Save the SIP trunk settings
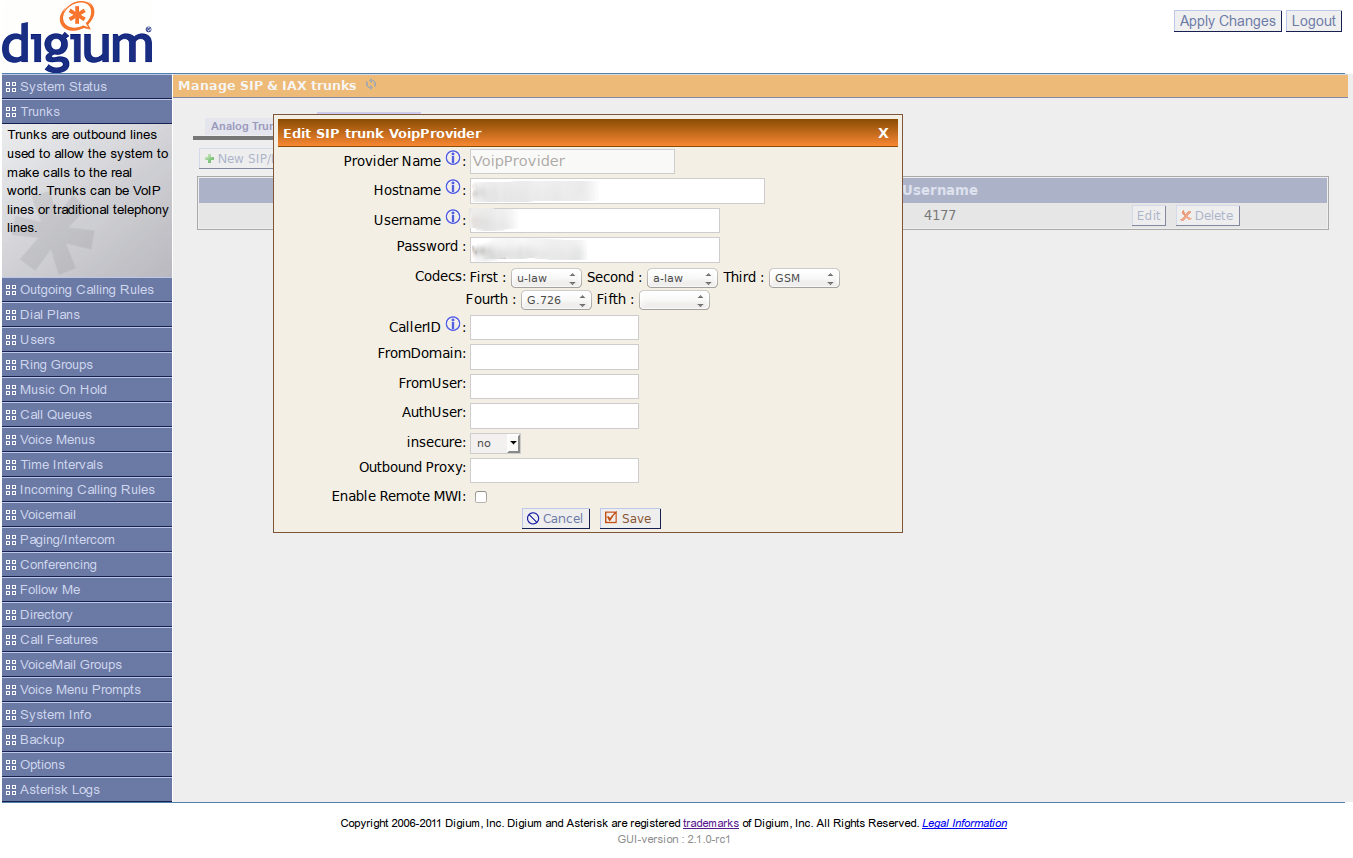Viewport: 1353px width, 858px height. click(x=629, y=518)
